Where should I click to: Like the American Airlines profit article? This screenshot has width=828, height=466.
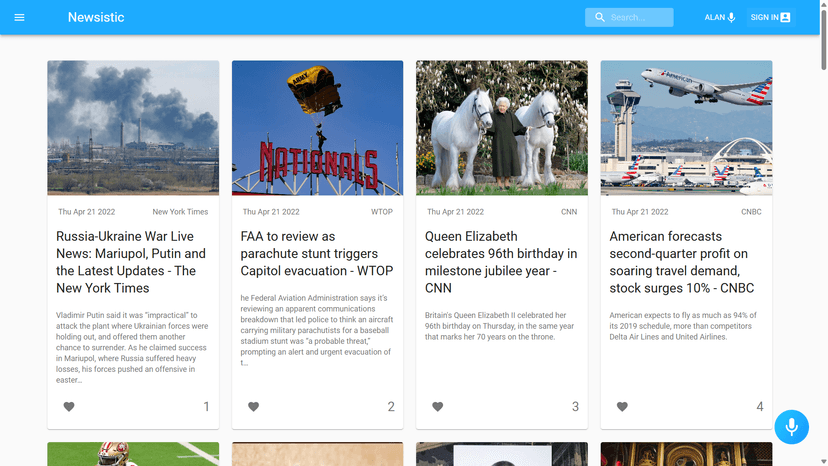[x=622, y=407]
